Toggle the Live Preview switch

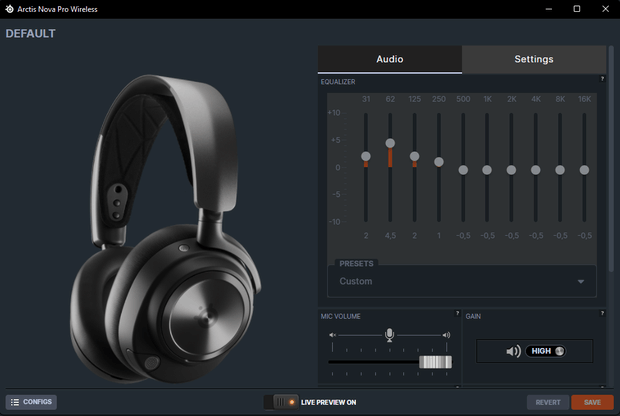coord(281,402)
